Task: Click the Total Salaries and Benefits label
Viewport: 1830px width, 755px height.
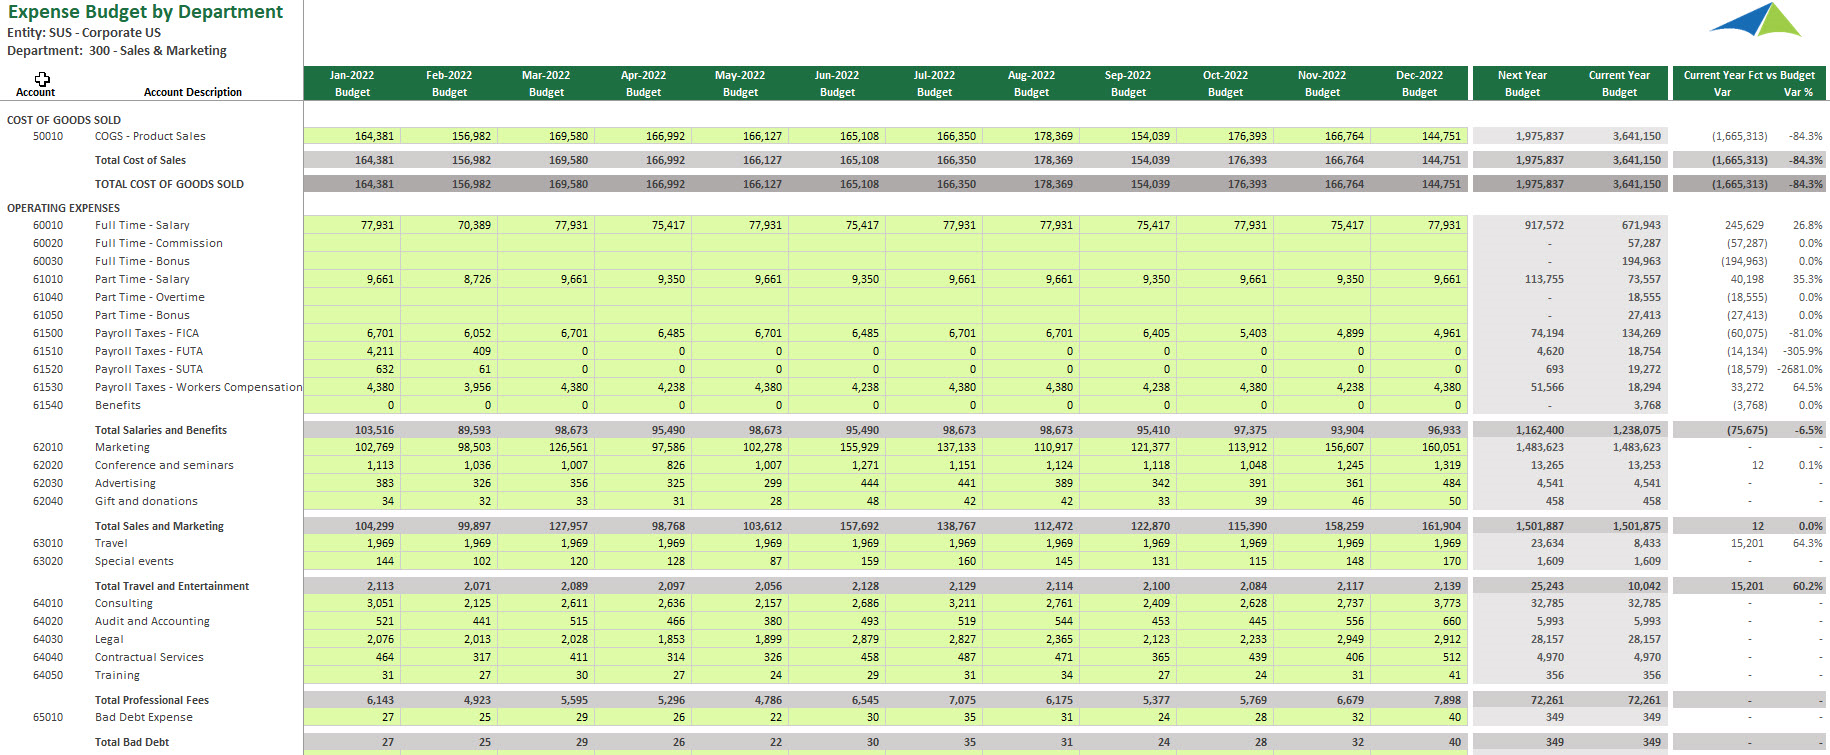Action: (161, 430)
